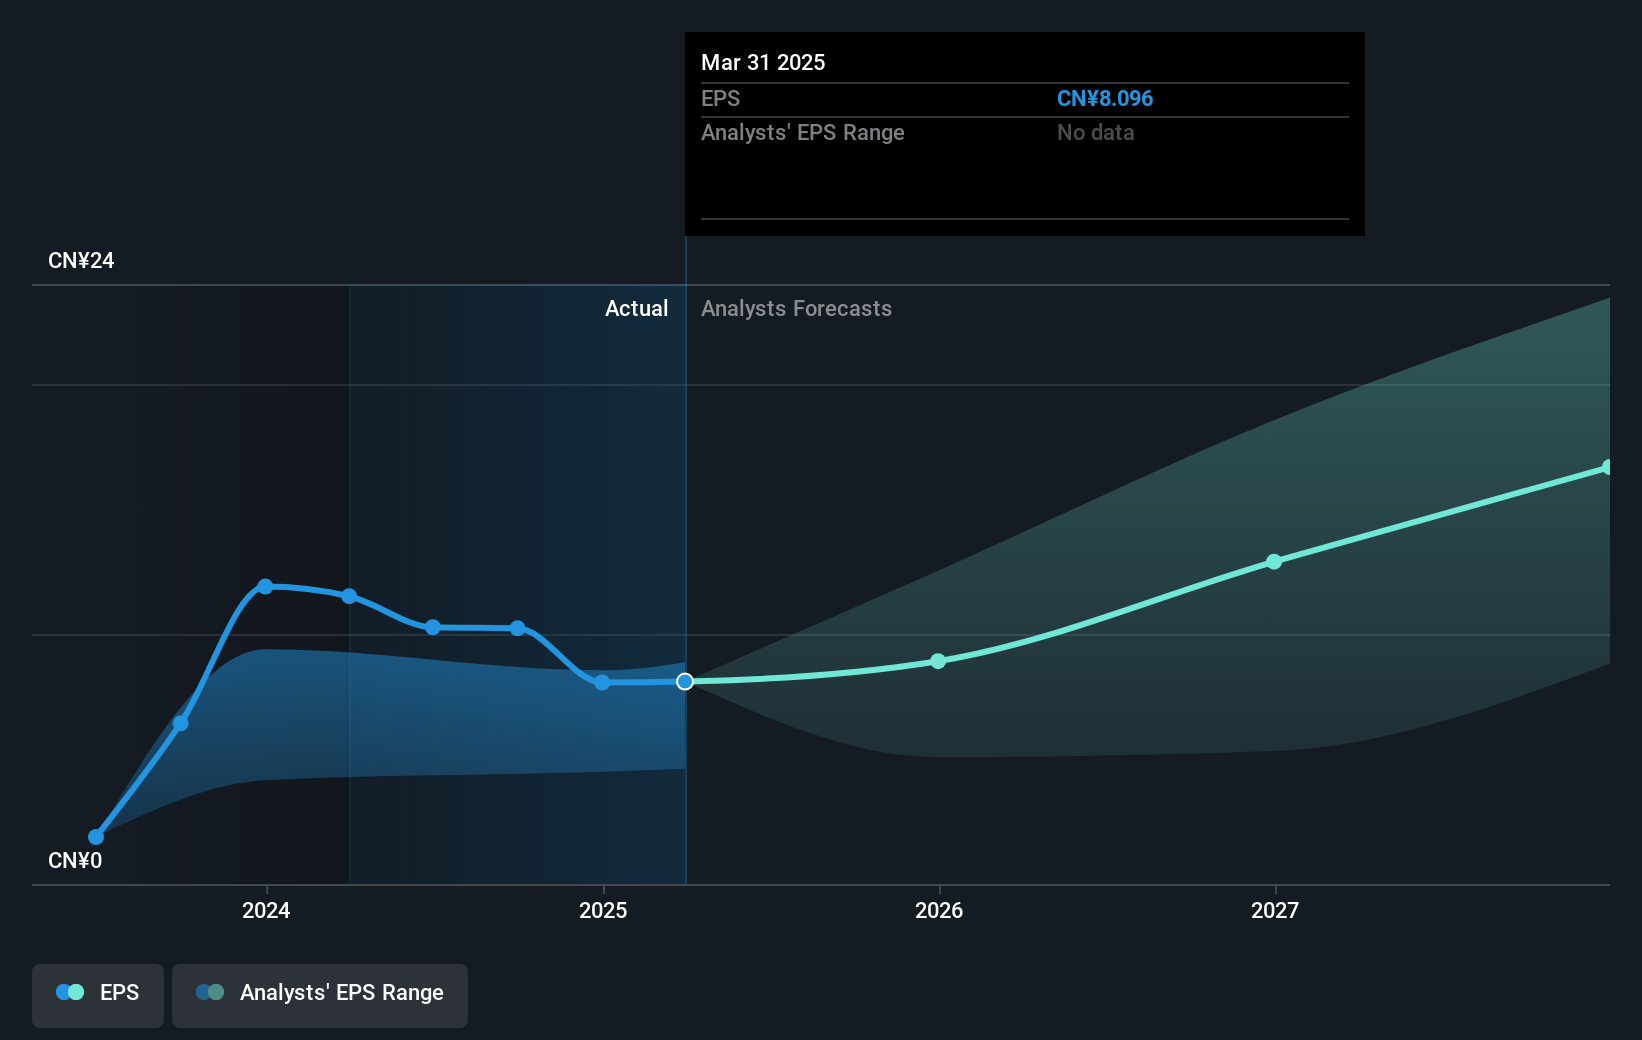Click the 2026 x-axis label
This screenshot has height=1040, width=1642.
tap(939, 910)
